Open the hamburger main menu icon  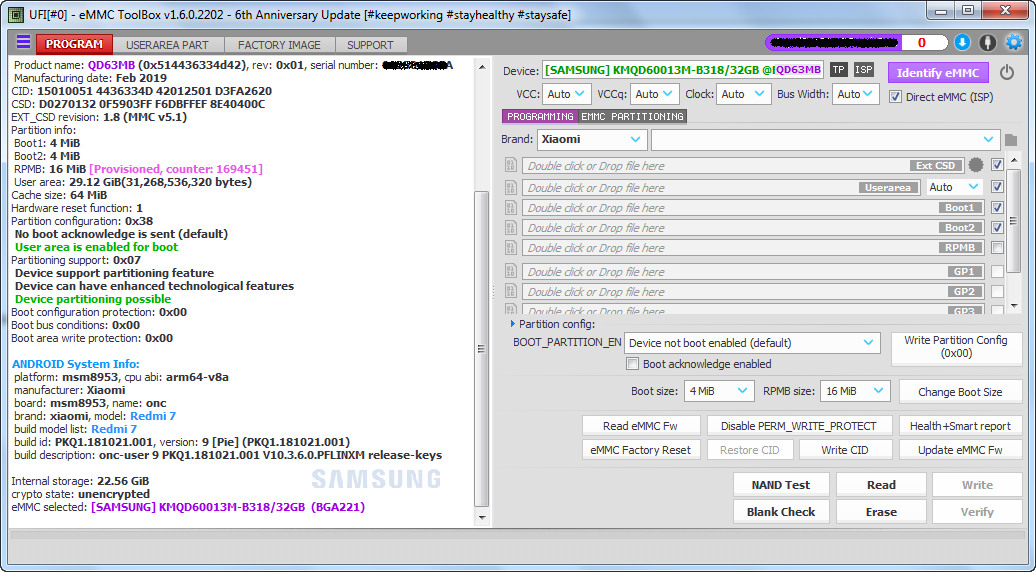pos(23,43)
